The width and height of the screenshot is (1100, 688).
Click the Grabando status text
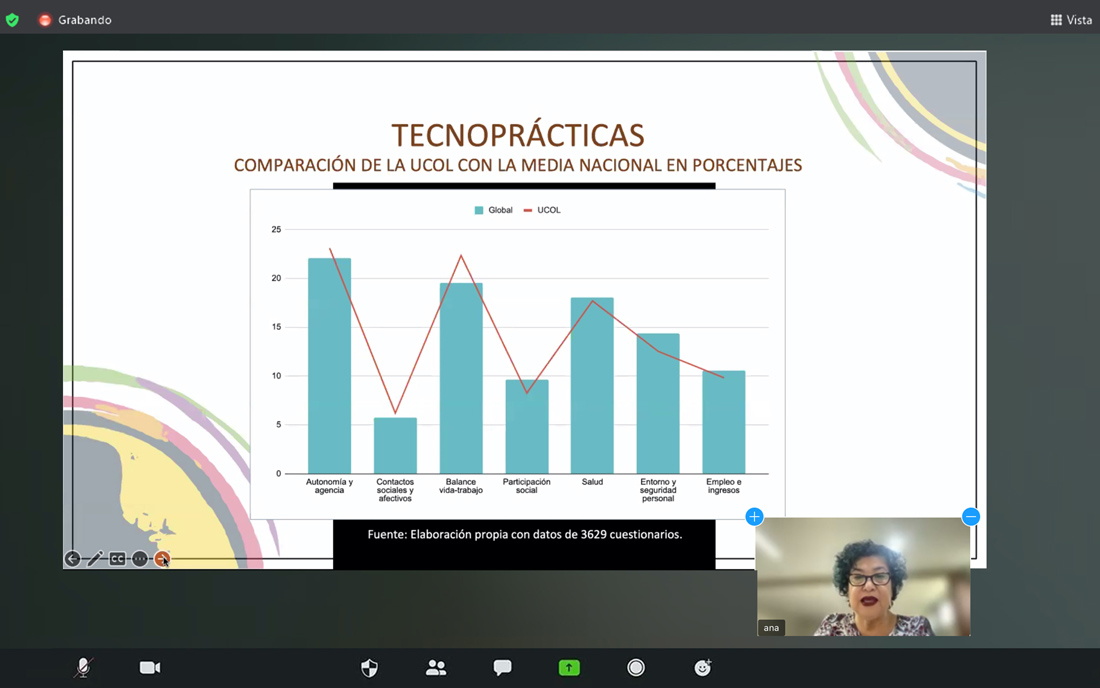(x=85, y=20)
